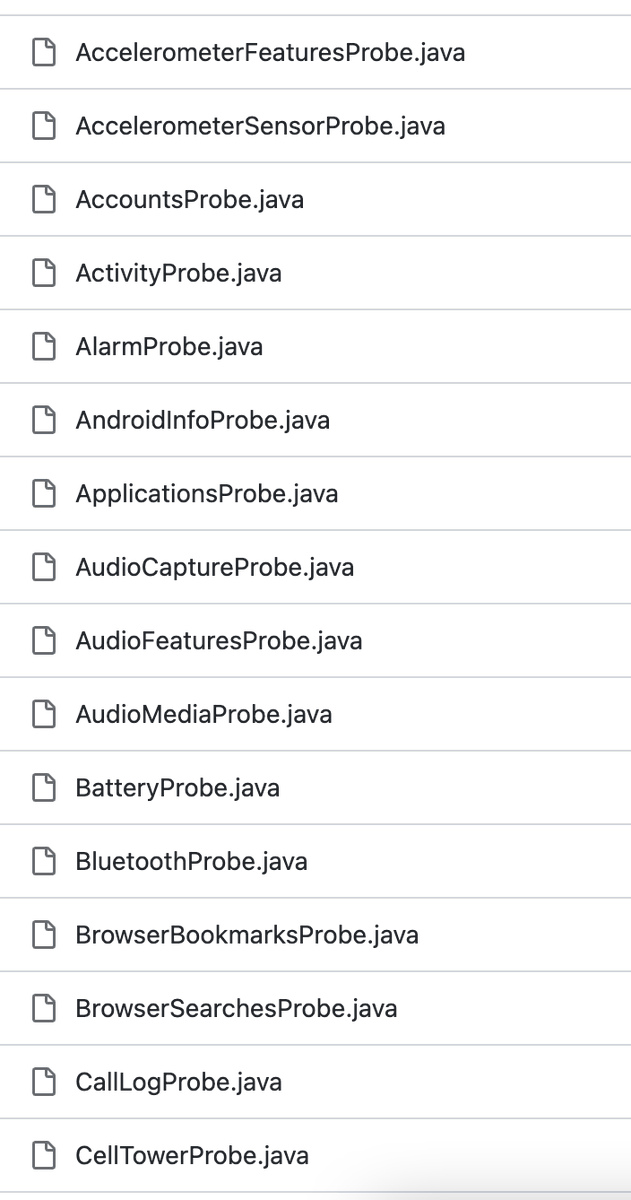Image resolution: width=631 pixels, height=1200 pixels.
Task: Click the file icon beside AccelerometerFeaturesProbe.java
Action: click(43, 52)
